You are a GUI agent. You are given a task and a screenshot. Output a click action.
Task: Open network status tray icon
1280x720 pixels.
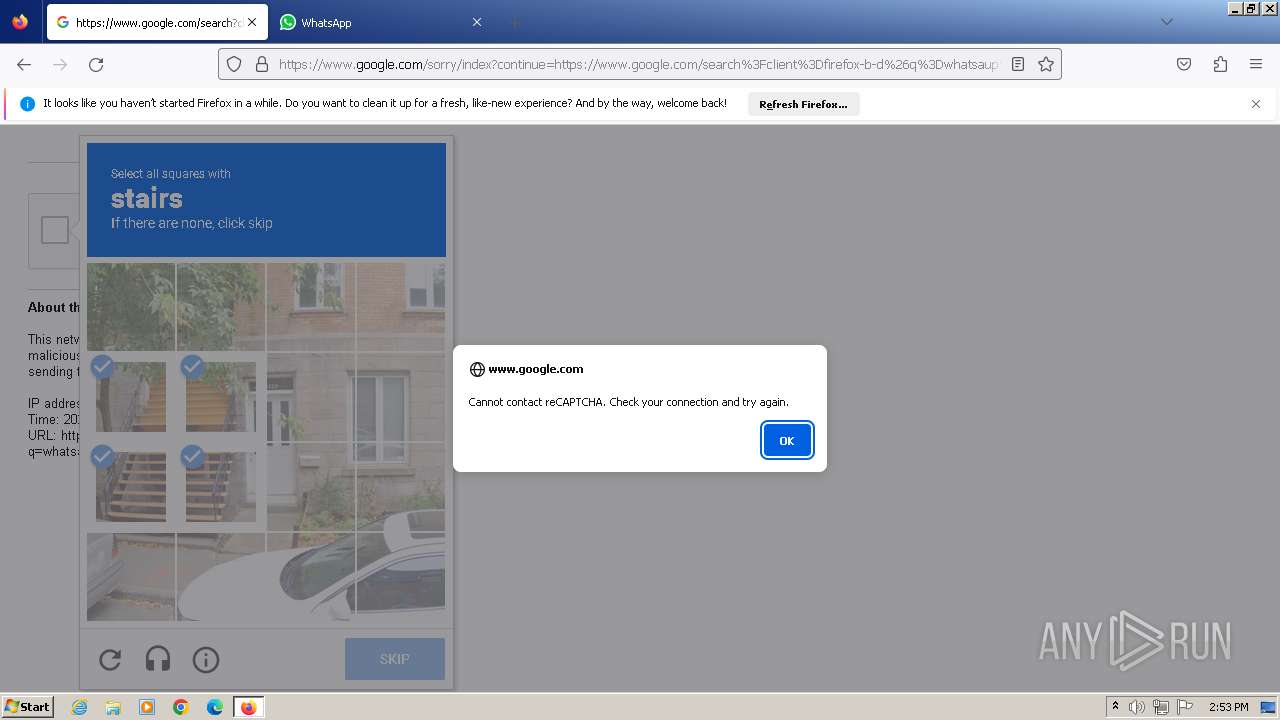pyautogui.click(x=1161, y=707)
